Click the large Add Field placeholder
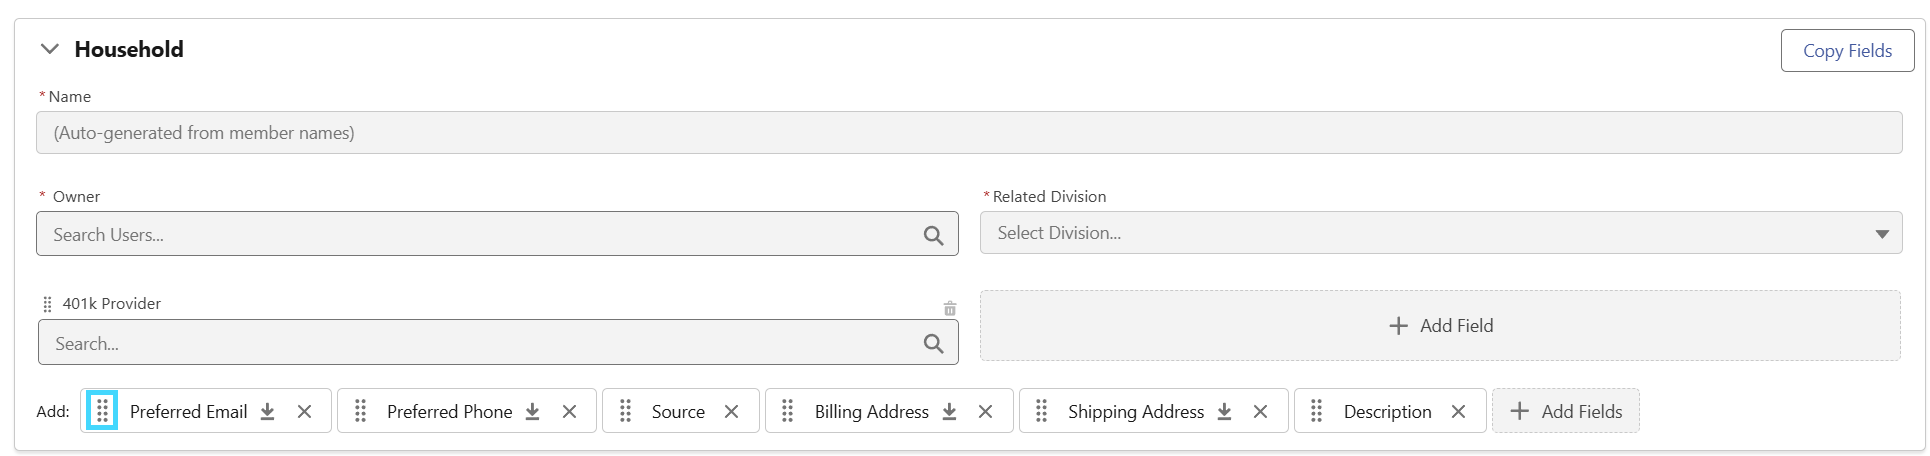 (x=1440, y=326)
